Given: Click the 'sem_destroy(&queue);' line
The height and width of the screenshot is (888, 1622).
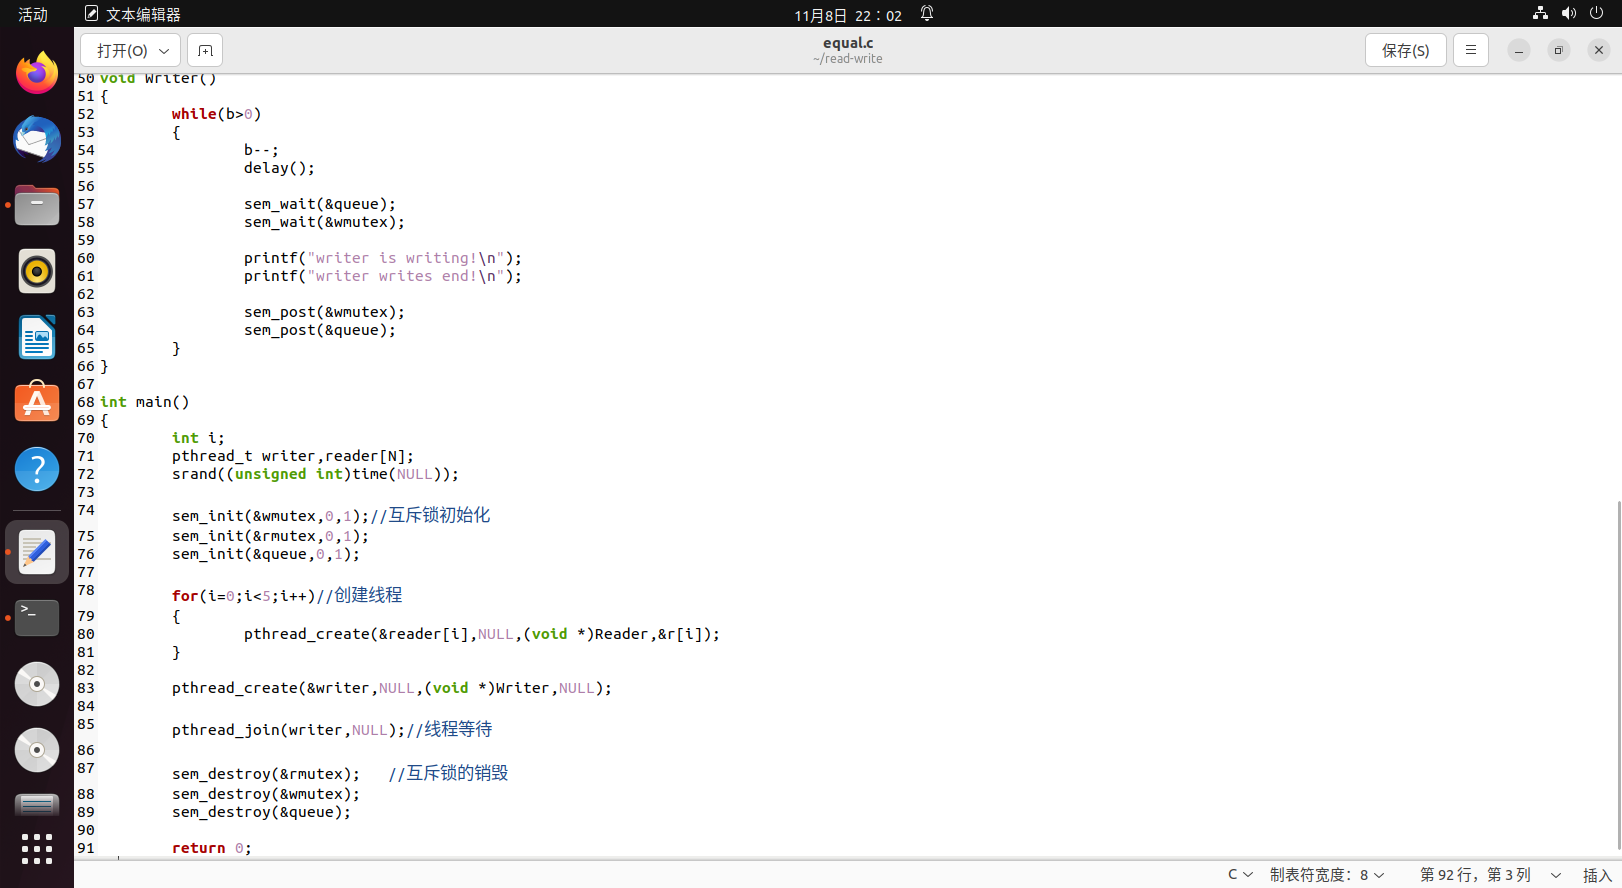Looking at the screenshot, I should (x=261, y=812).
